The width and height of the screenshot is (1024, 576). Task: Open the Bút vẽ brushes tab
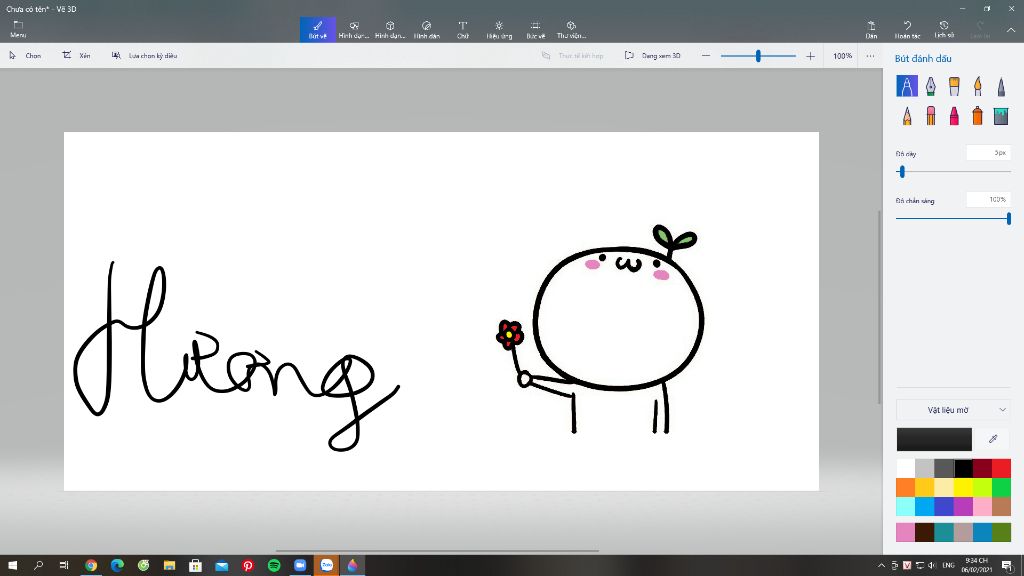coord(317,29)
